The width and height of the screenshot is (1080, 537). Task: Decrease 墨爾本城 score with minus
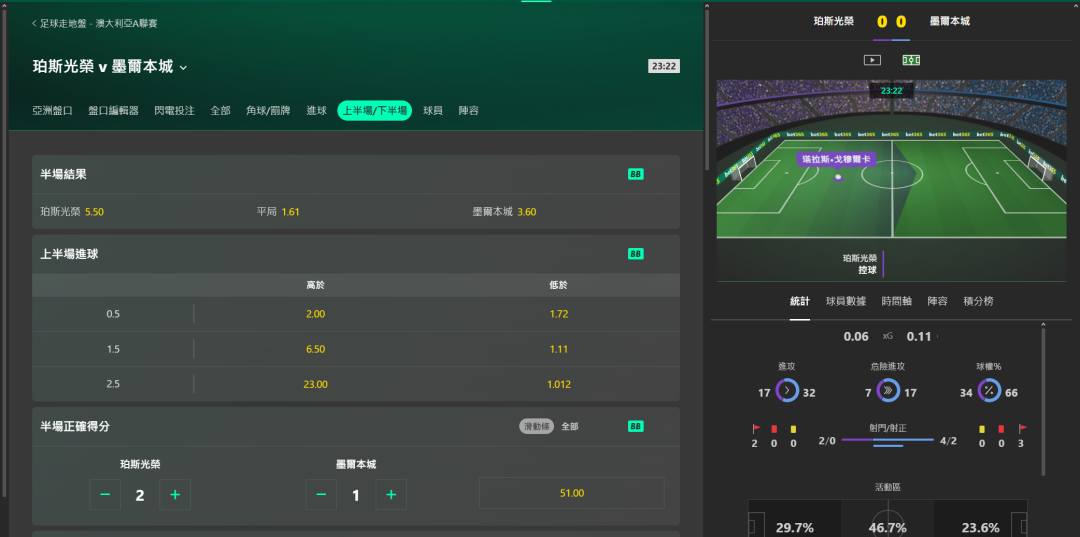tap(321, 494)
